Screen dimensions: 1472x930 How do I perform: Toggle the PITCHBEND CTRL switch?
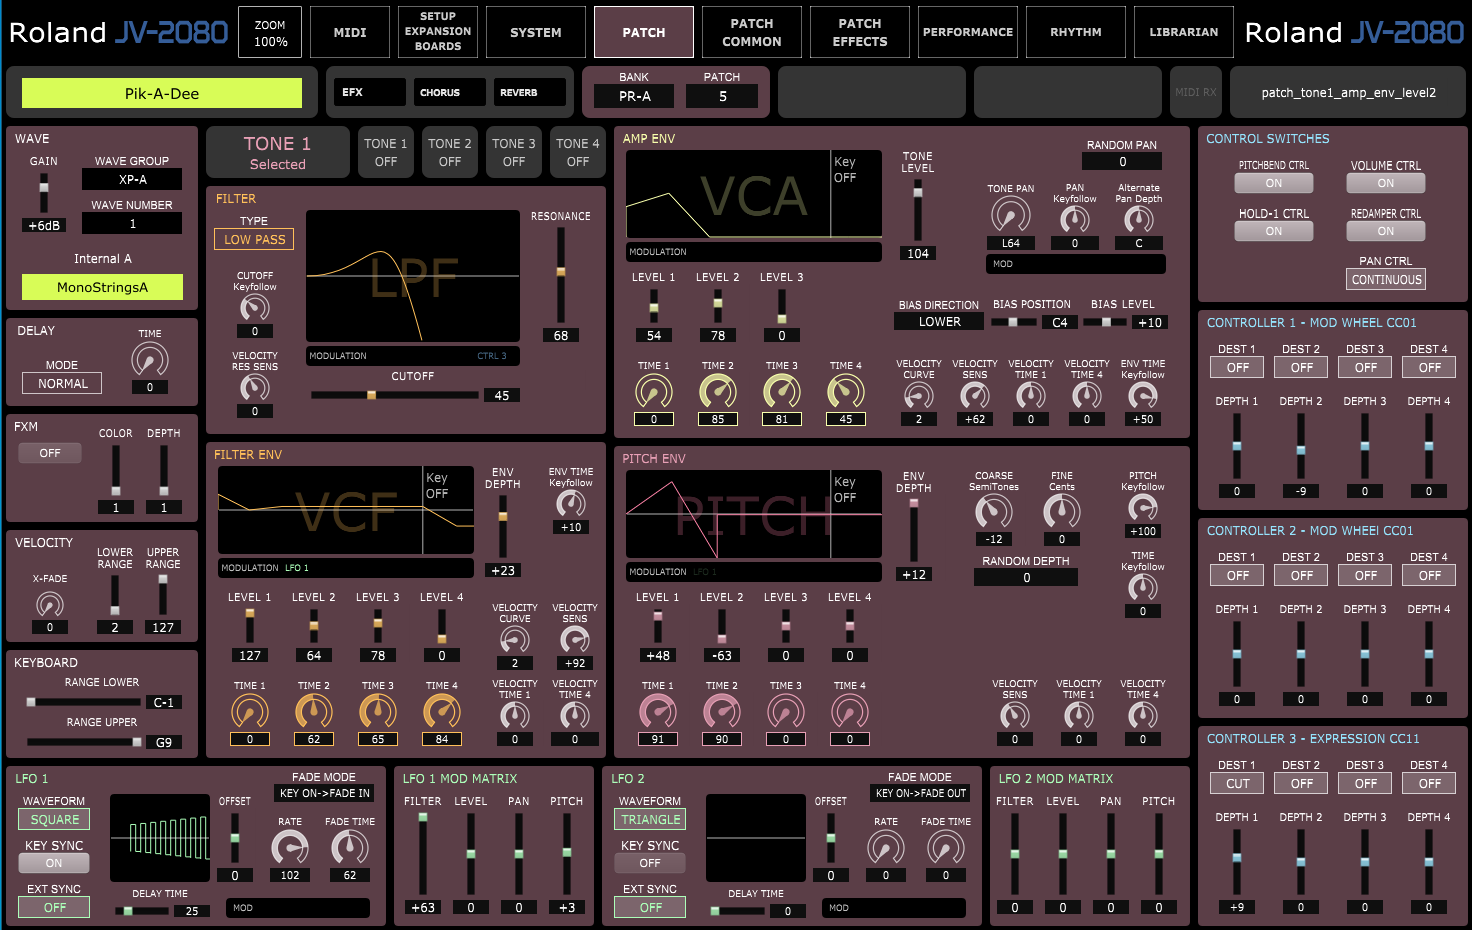1274,183
